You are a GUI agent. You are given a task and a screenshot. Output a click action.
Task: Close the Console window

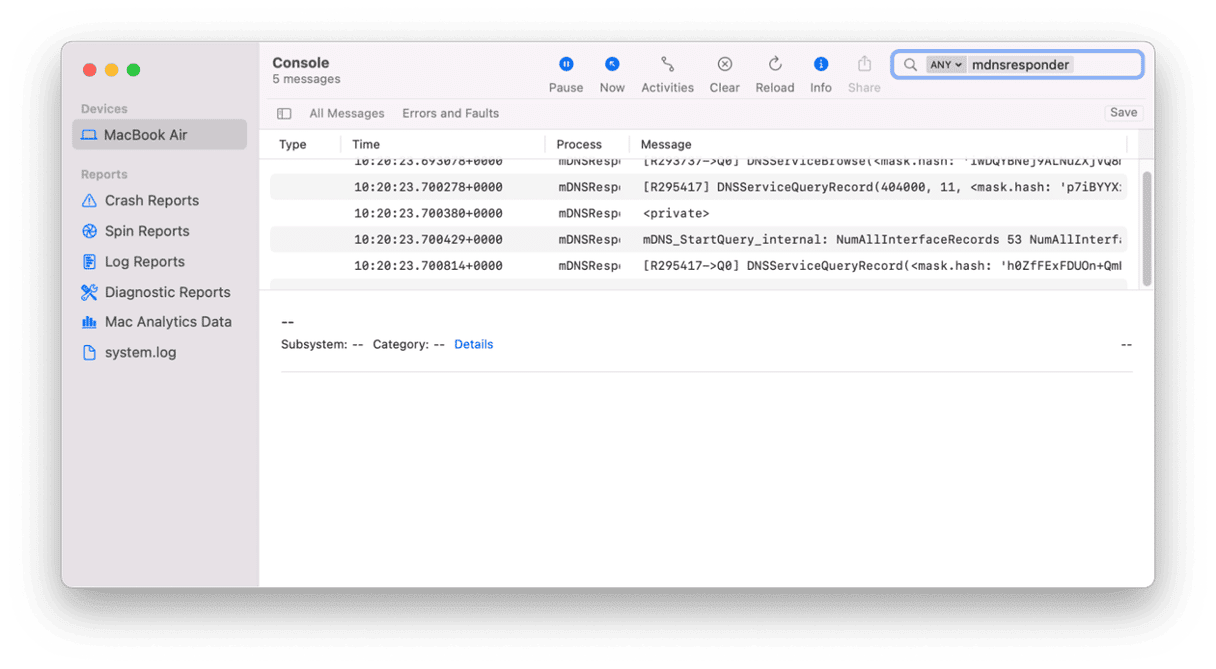pyautogui.click(x=90, y=70)
